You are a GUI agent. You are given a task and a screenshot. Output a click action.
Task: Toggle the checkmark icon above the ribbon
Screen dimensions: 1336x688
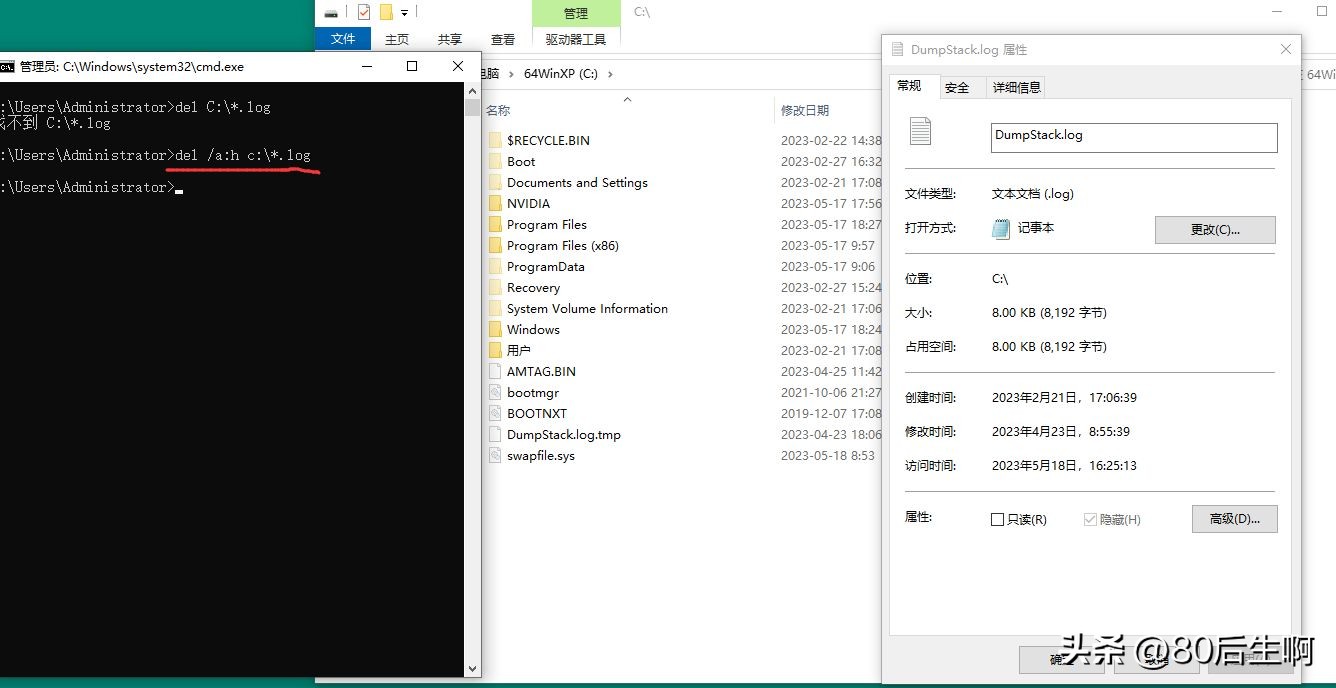364,12
